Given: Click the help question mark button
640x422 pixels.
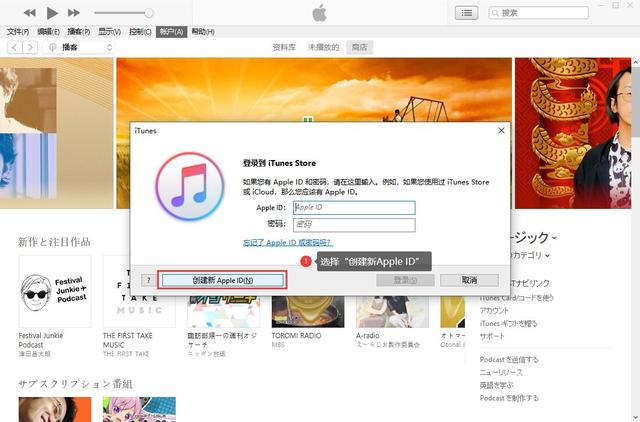Looking at the screenshot, I should click(149, 280).
